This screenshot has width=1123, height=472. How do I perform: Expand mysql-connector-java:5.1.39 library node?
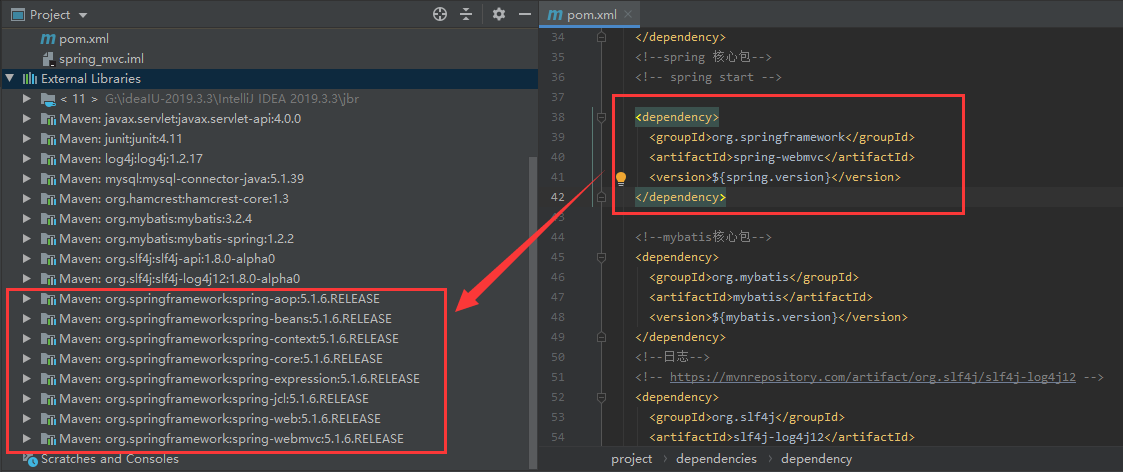pyautogui.click(x=26, y=179)
